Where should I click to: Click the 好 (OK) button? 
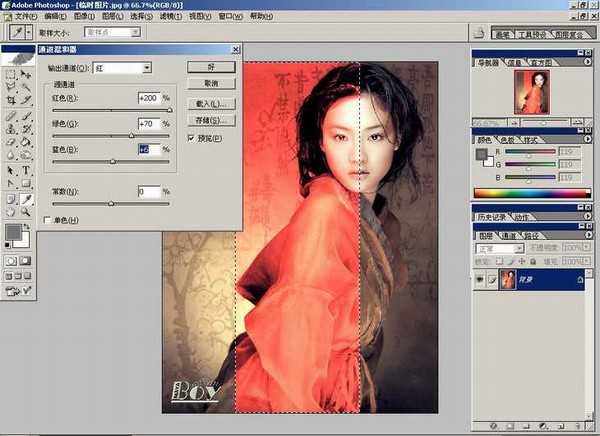tap(209, 68)
